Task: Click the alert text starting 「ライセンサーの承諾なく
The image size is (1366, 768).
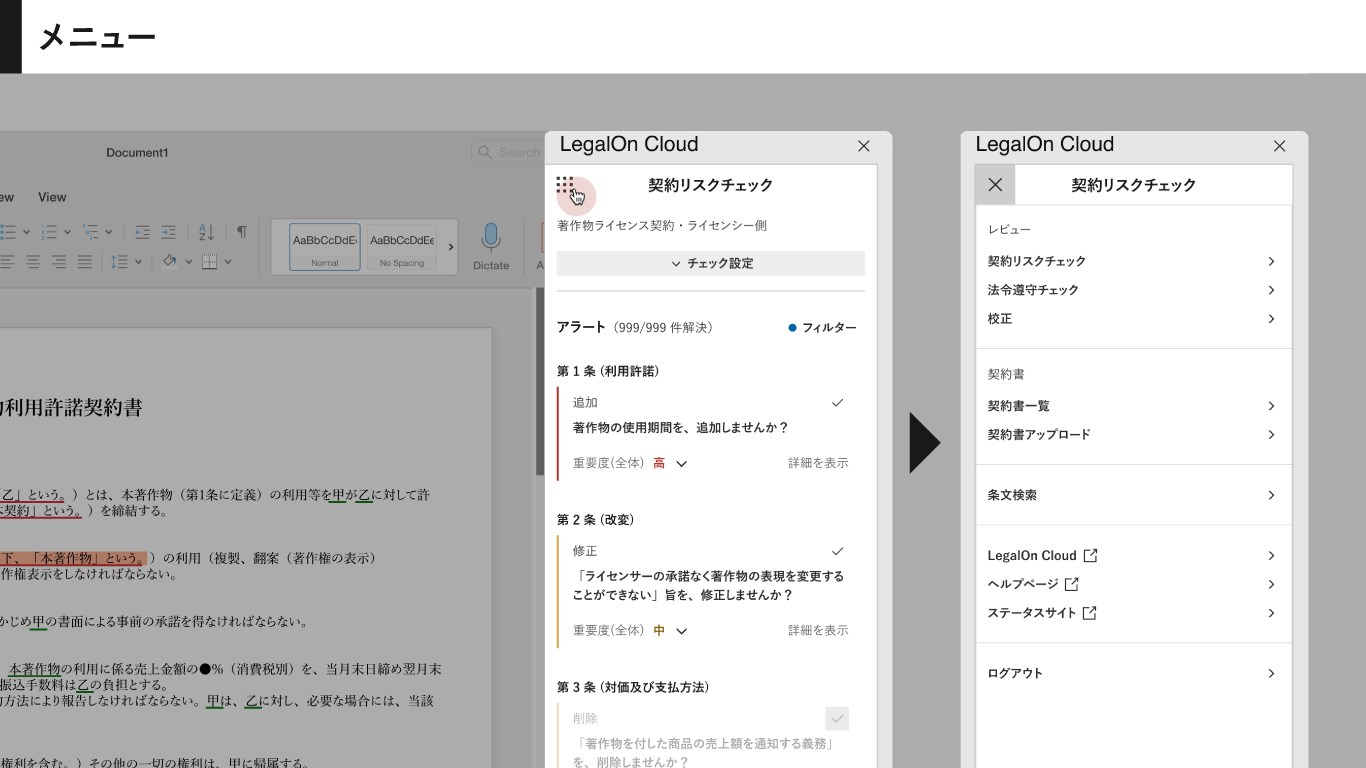Action: point(708,586)
